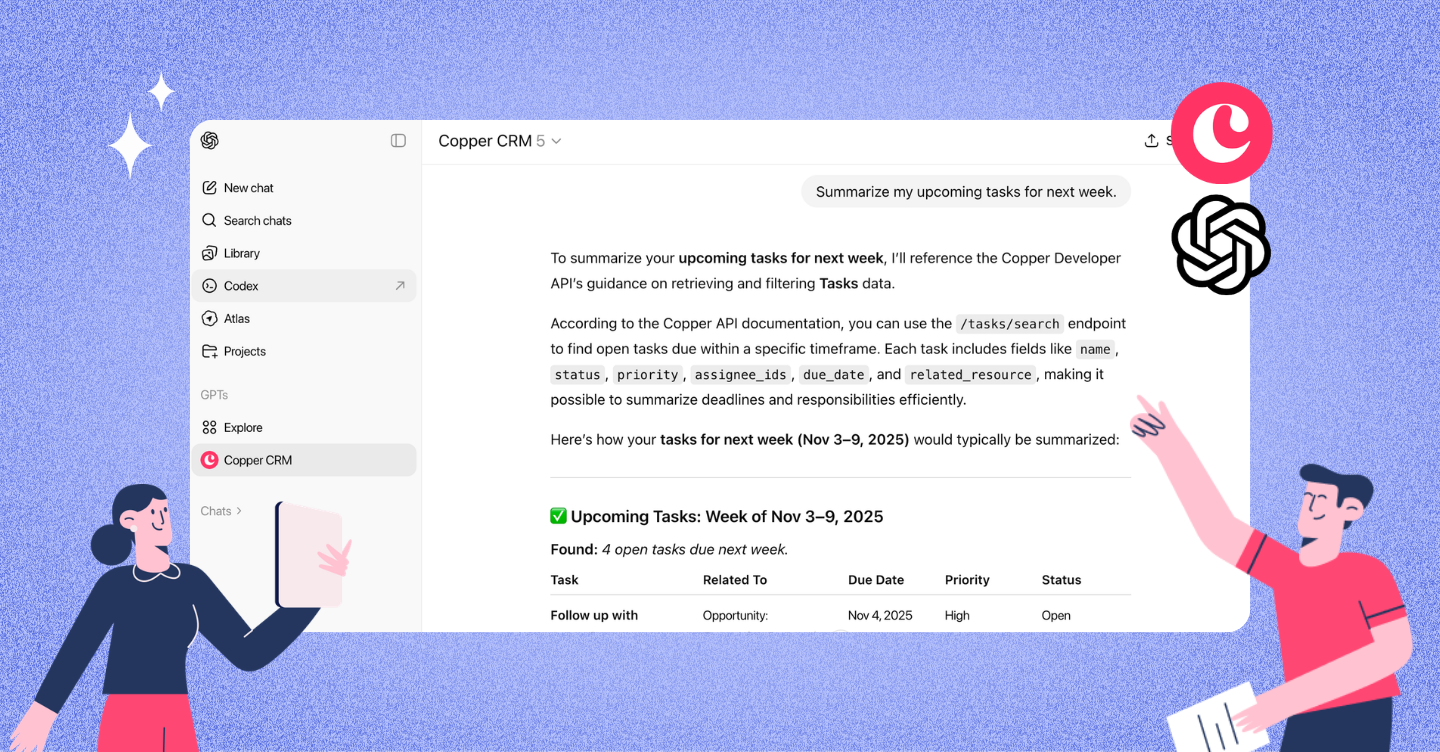1440x752 pixels.
Task: Click the Atlas compass icon
Action: (x=209, y=319)
